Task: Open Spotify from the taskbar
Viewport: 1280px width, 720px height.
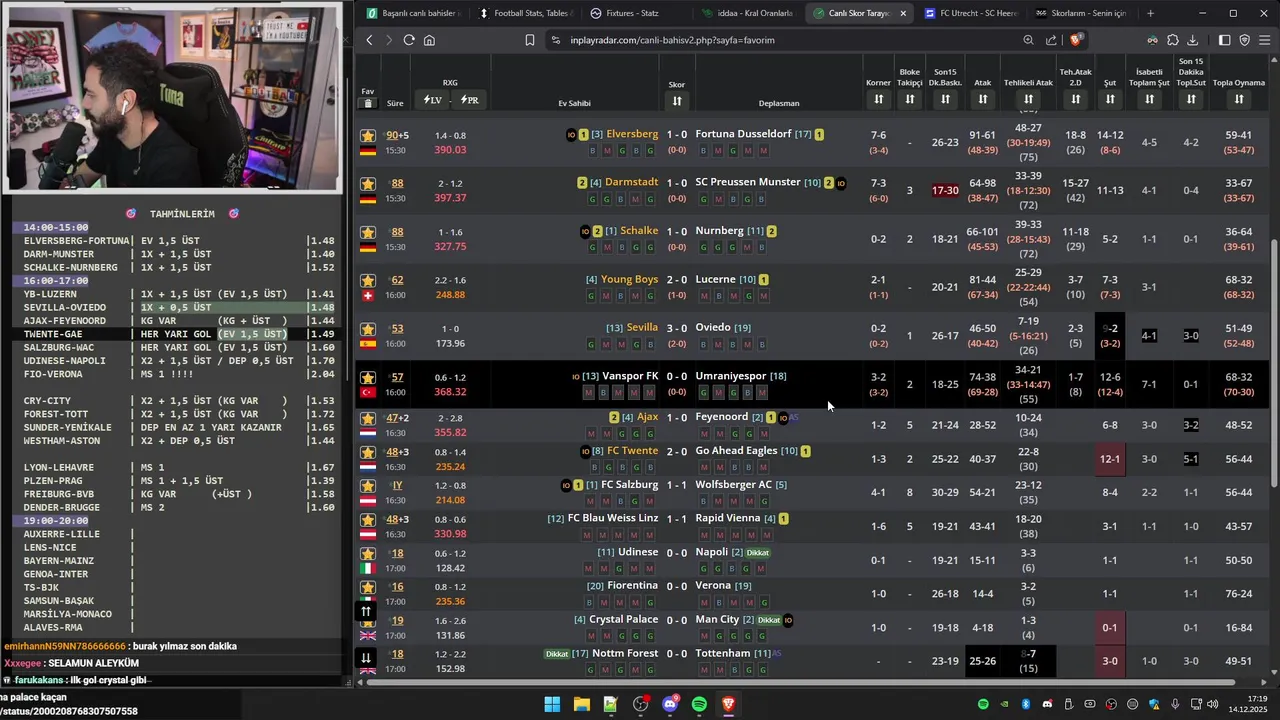Action: [x=699, y=704]
